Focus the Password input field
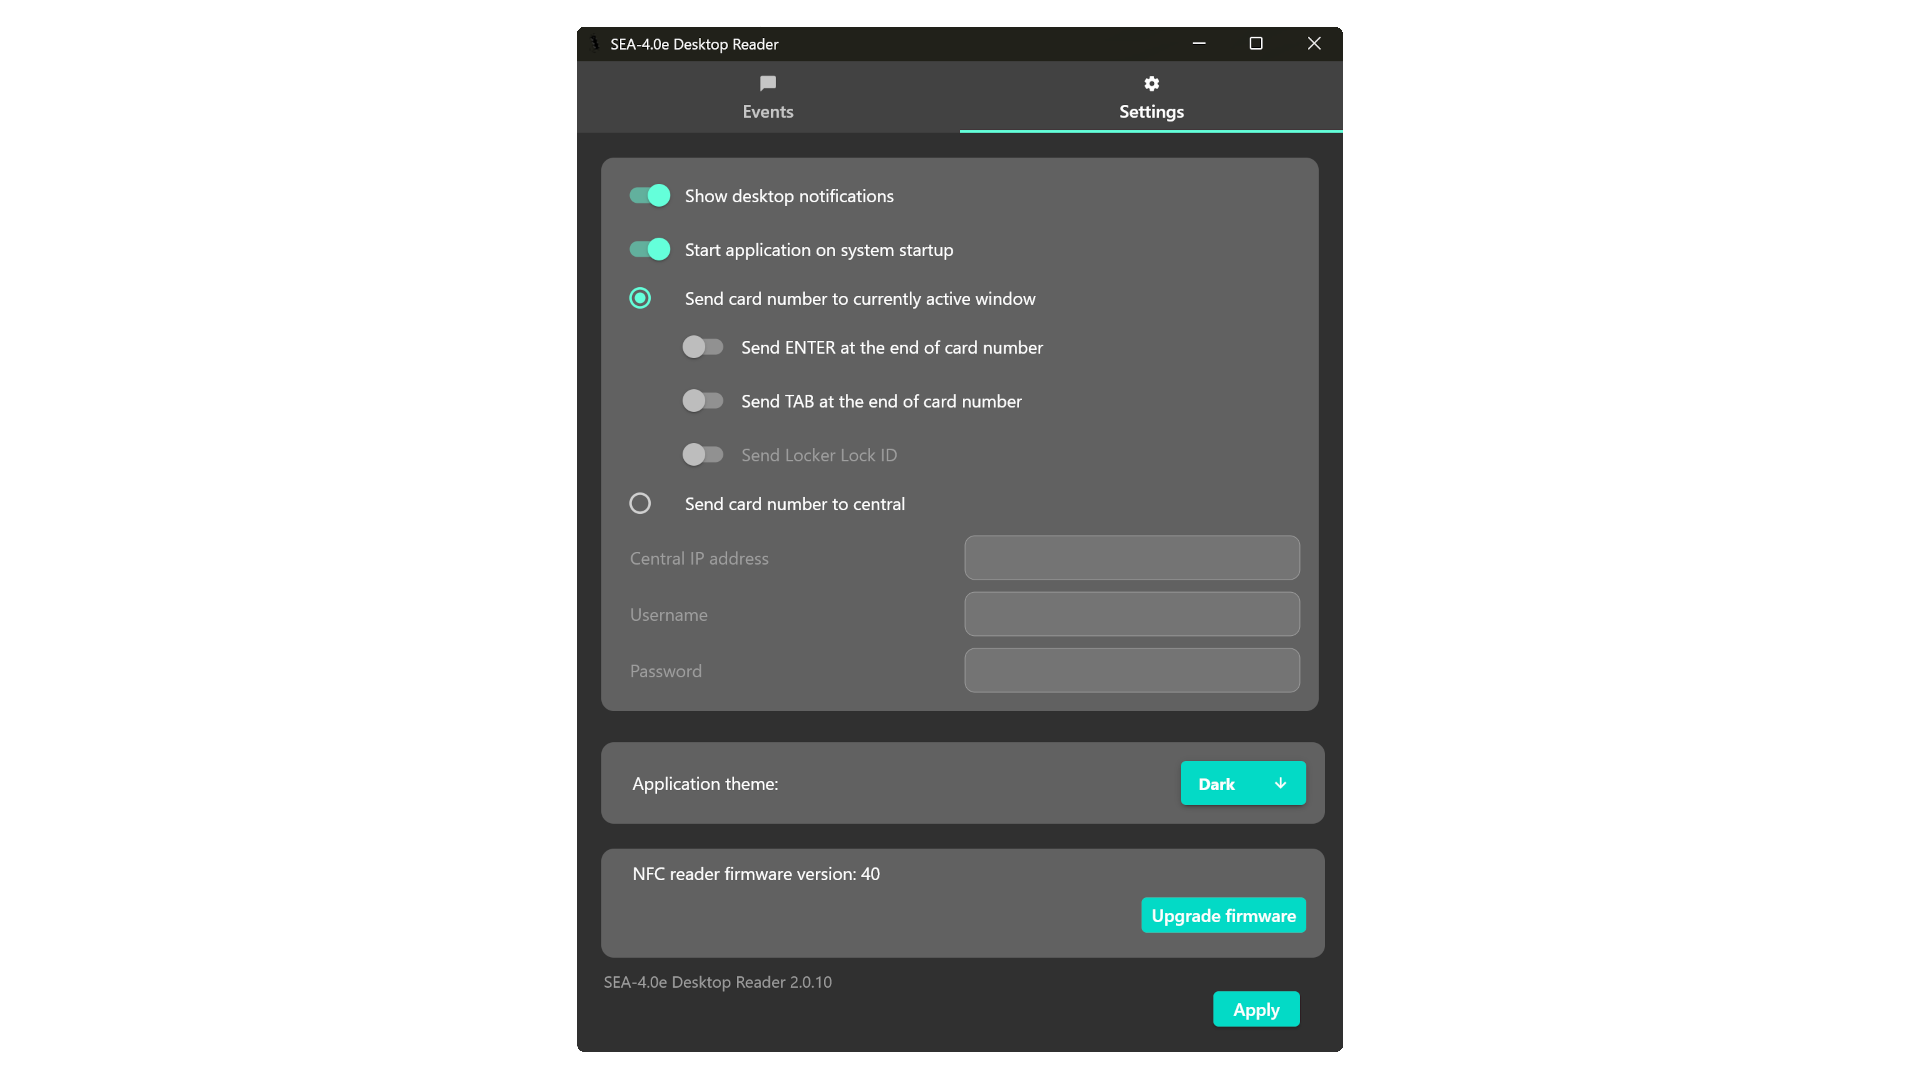This screenshot has height=1080, width=1920. click(x=1131, y=670)
